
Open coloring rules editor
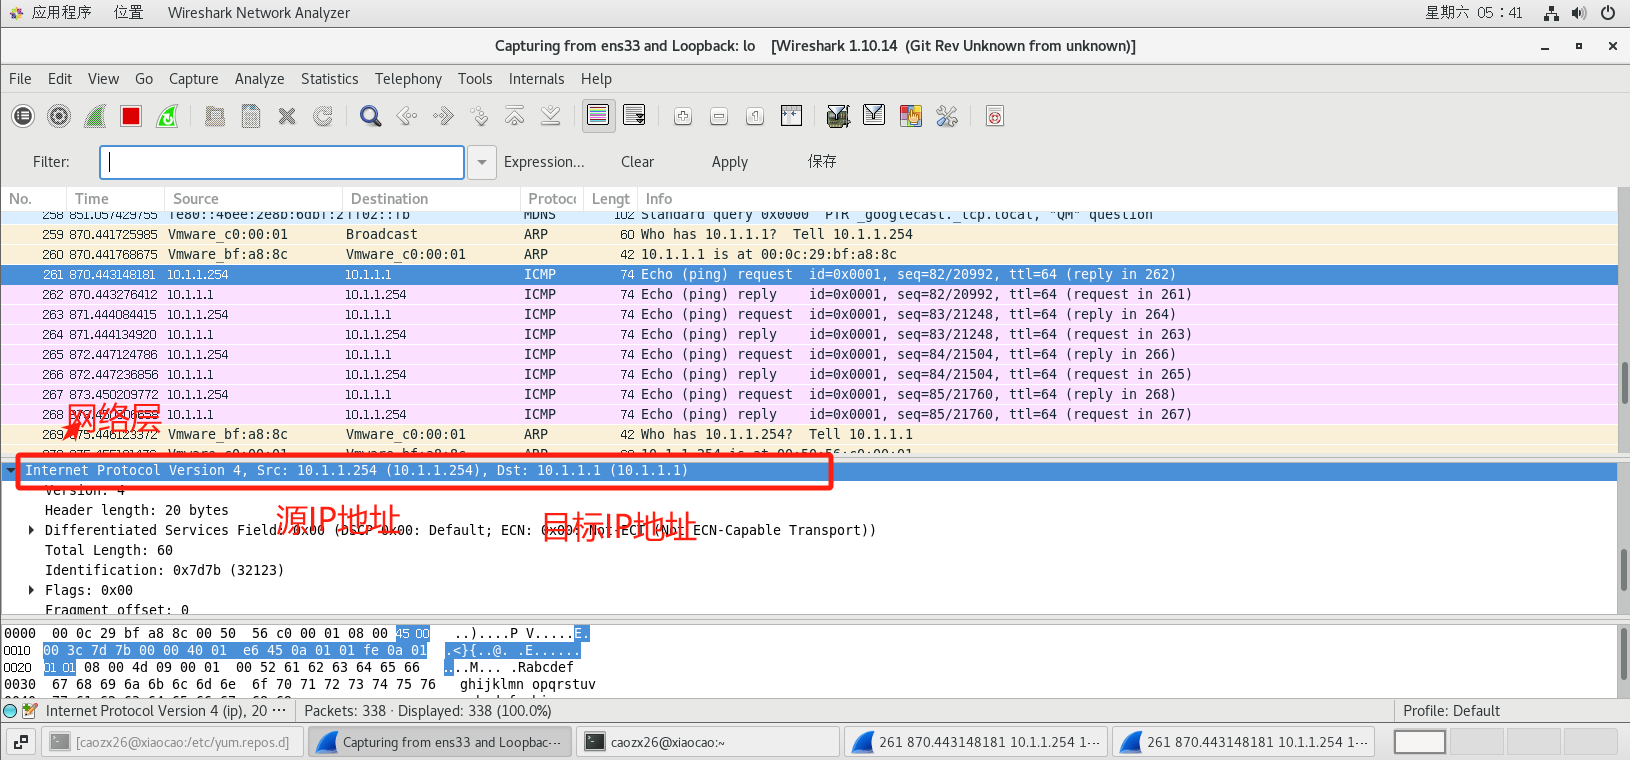(910, 116)
